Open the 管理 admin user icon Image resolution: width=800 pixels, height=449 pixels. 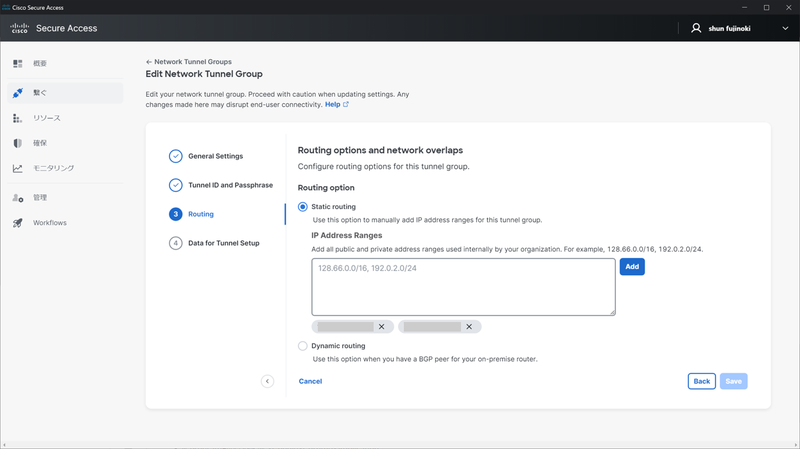18,197
